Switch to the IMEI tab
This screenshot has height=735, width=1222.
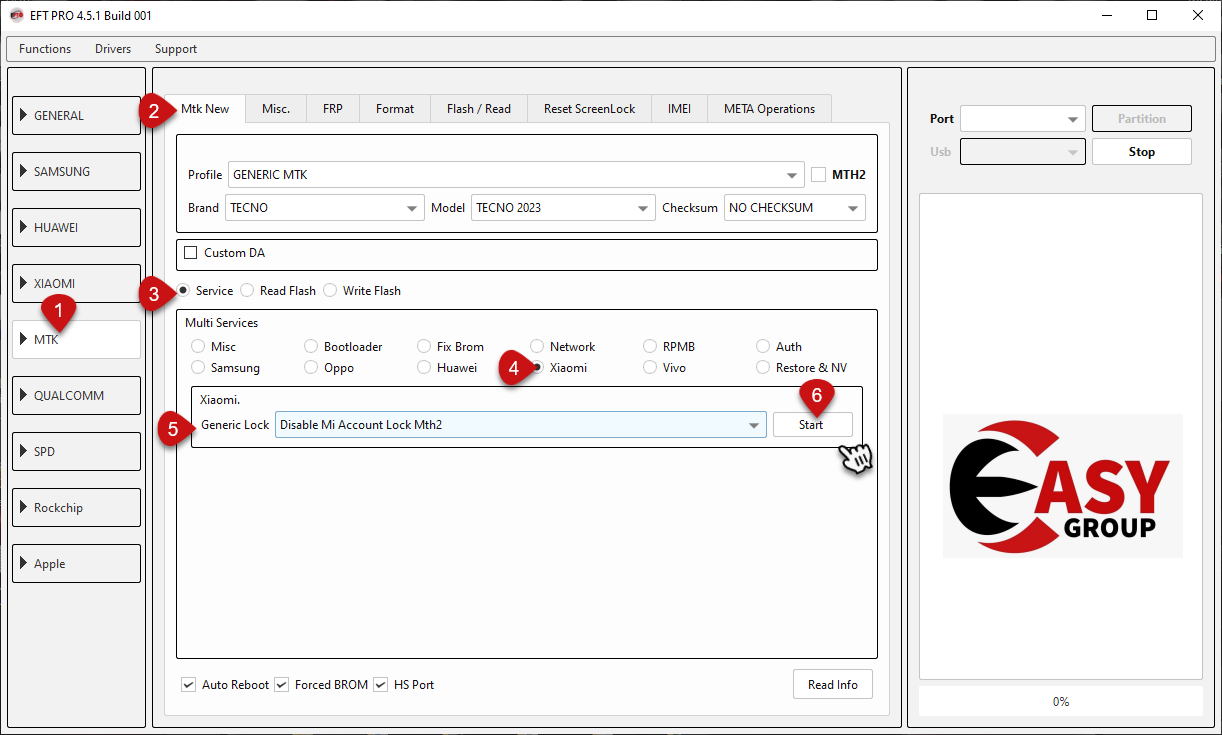(679, 109)
